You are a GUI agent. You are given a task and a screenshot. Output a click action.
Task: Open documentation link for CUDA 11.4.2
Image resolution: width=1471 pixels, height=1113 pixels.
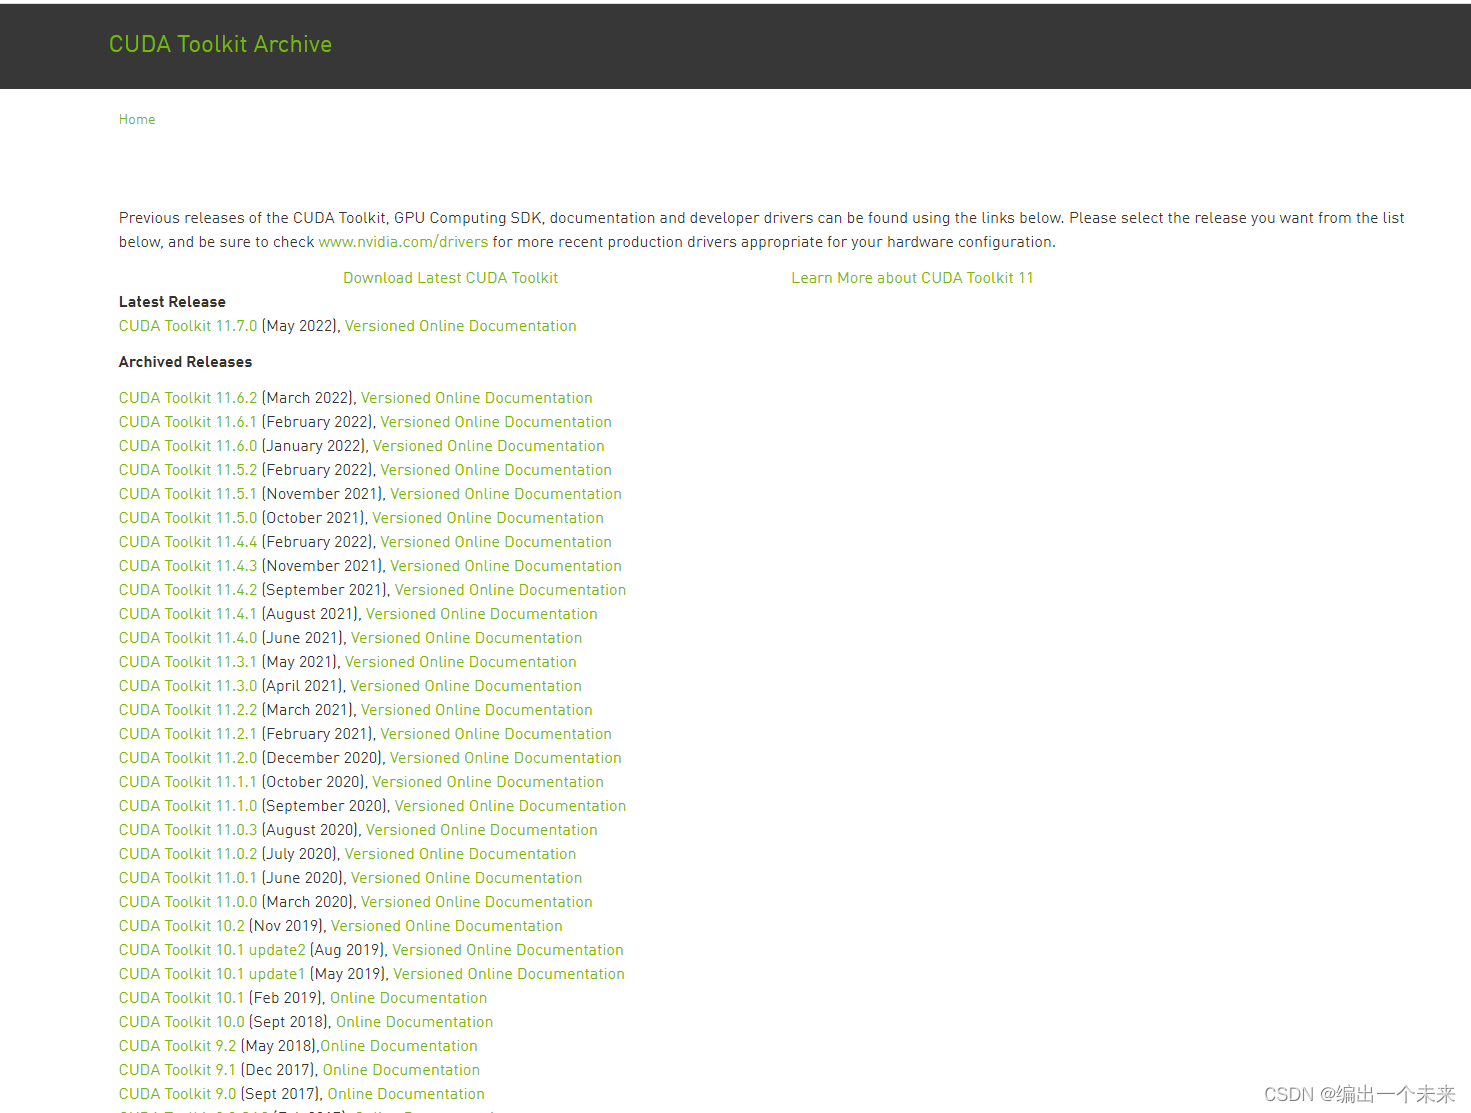pyautogui.click(x=510, y=590)
